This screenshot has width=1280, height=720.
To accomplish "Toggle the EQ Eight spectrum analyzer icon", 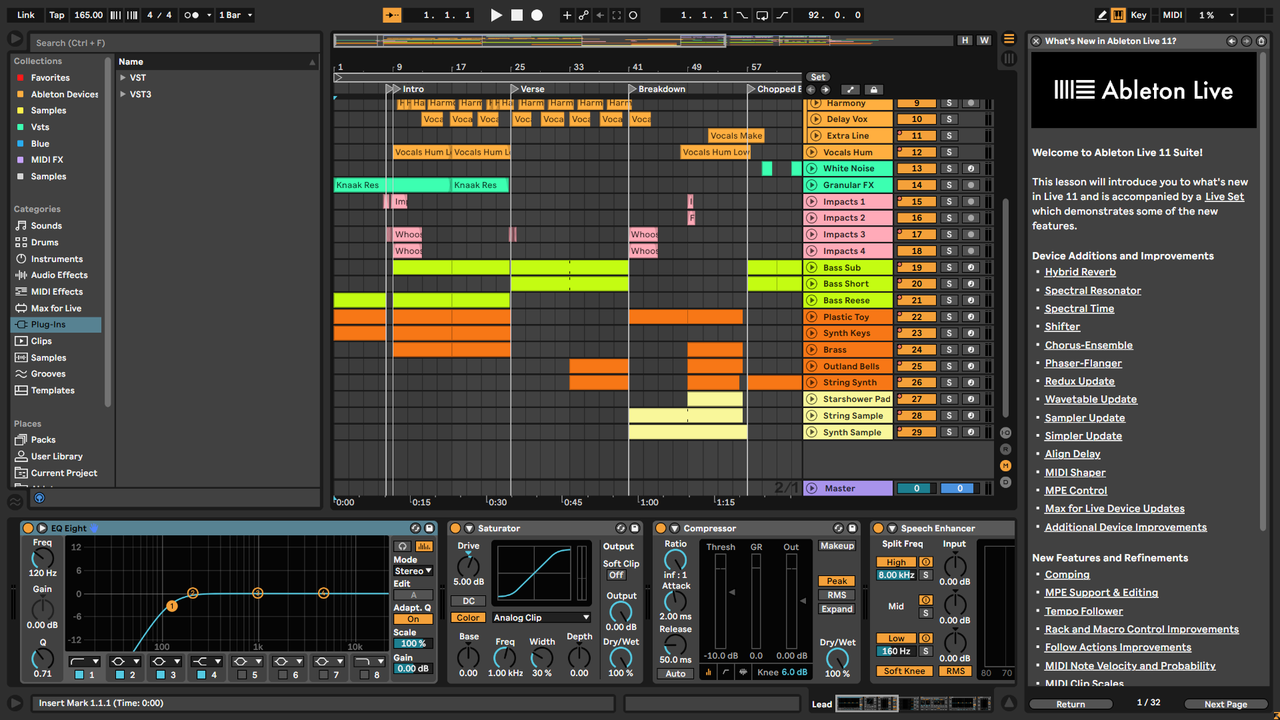I will click(424, 546).
